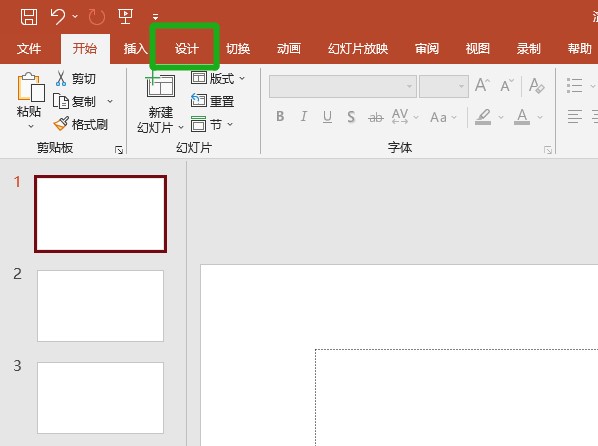This screenshot has height=446, width=598.
Task: Open the 文件 menu tab
Action: point(29,48)
